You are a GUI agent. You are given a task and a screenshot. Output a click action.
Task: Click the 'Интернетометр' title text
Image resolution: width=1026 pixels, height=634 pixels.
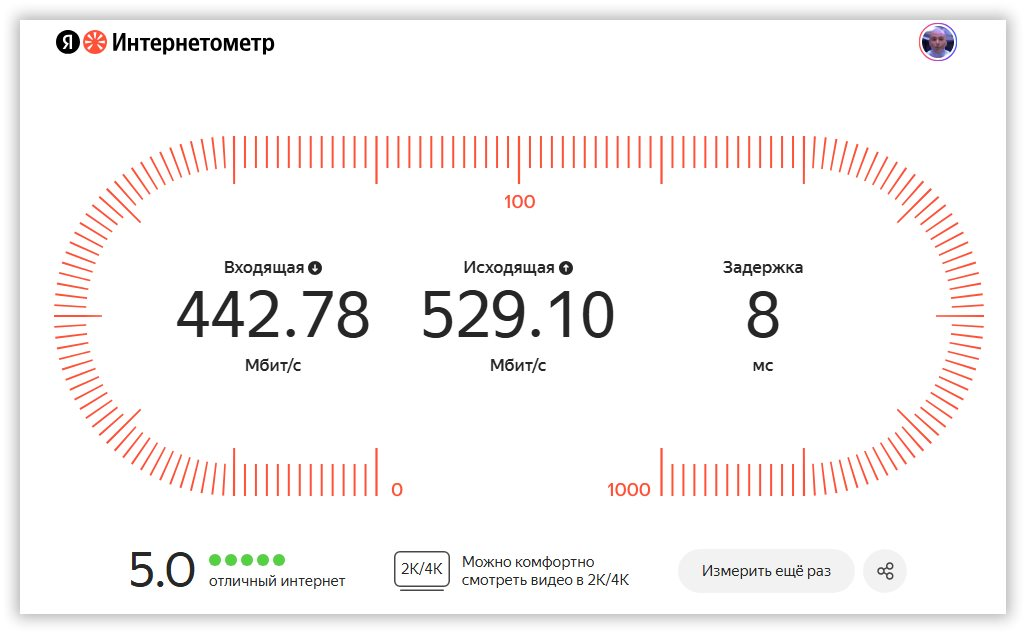point(193,43)
